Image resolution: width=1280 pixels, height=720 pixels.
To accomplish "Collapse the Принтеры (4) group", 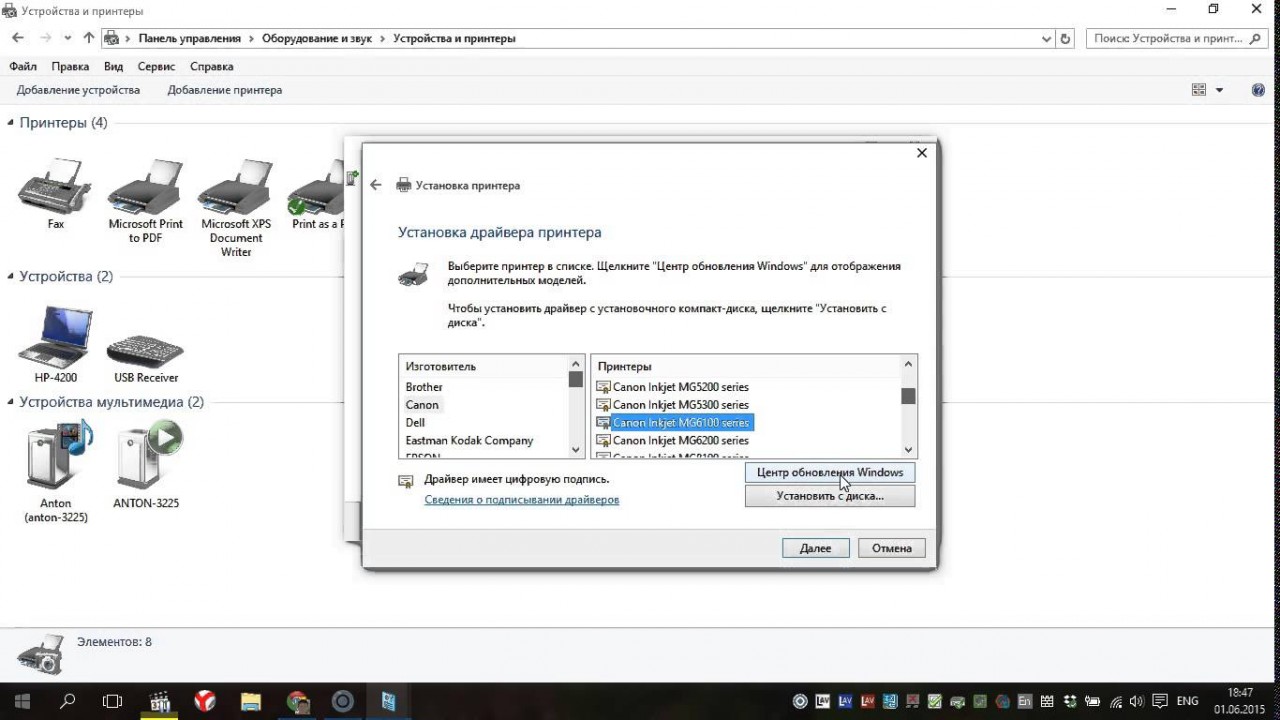I will [11, 123].
